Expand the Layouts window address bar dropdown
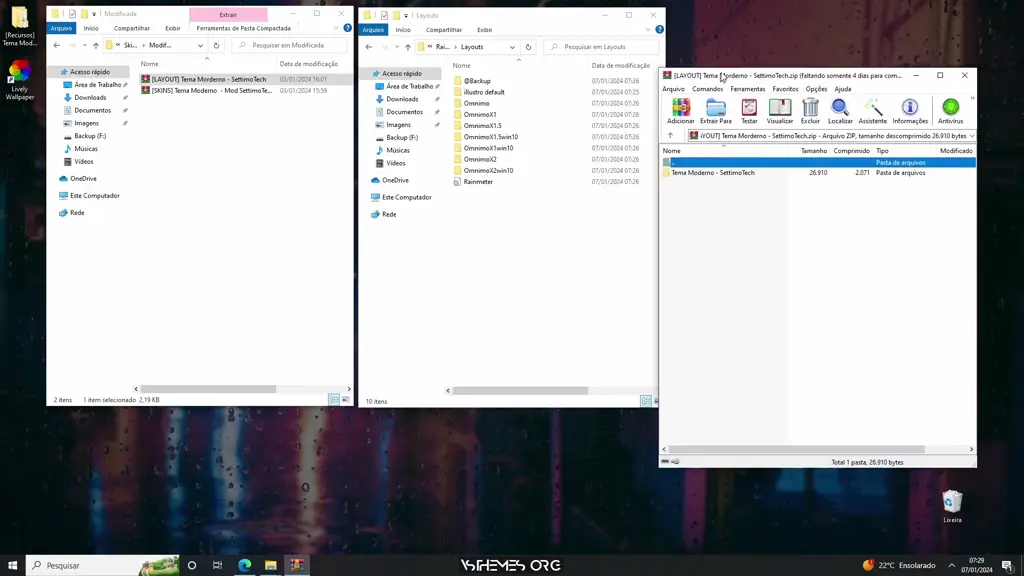Viewport: 1024px width, 576px height. click(x=512, y=47)
